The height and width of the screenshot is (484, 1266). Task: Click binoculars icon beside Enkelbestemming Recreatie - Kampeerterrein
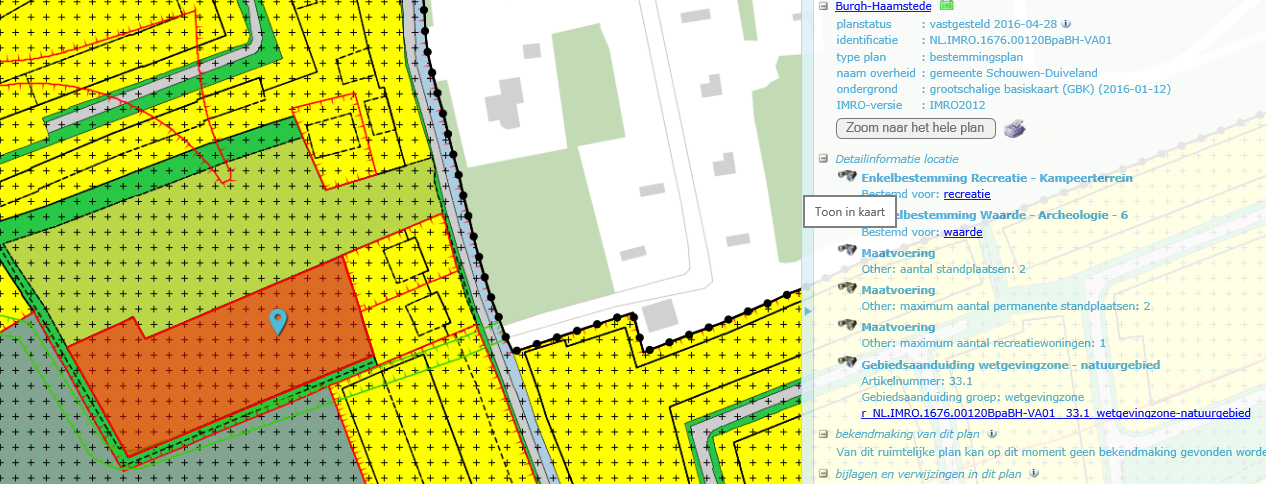[847, 176]
